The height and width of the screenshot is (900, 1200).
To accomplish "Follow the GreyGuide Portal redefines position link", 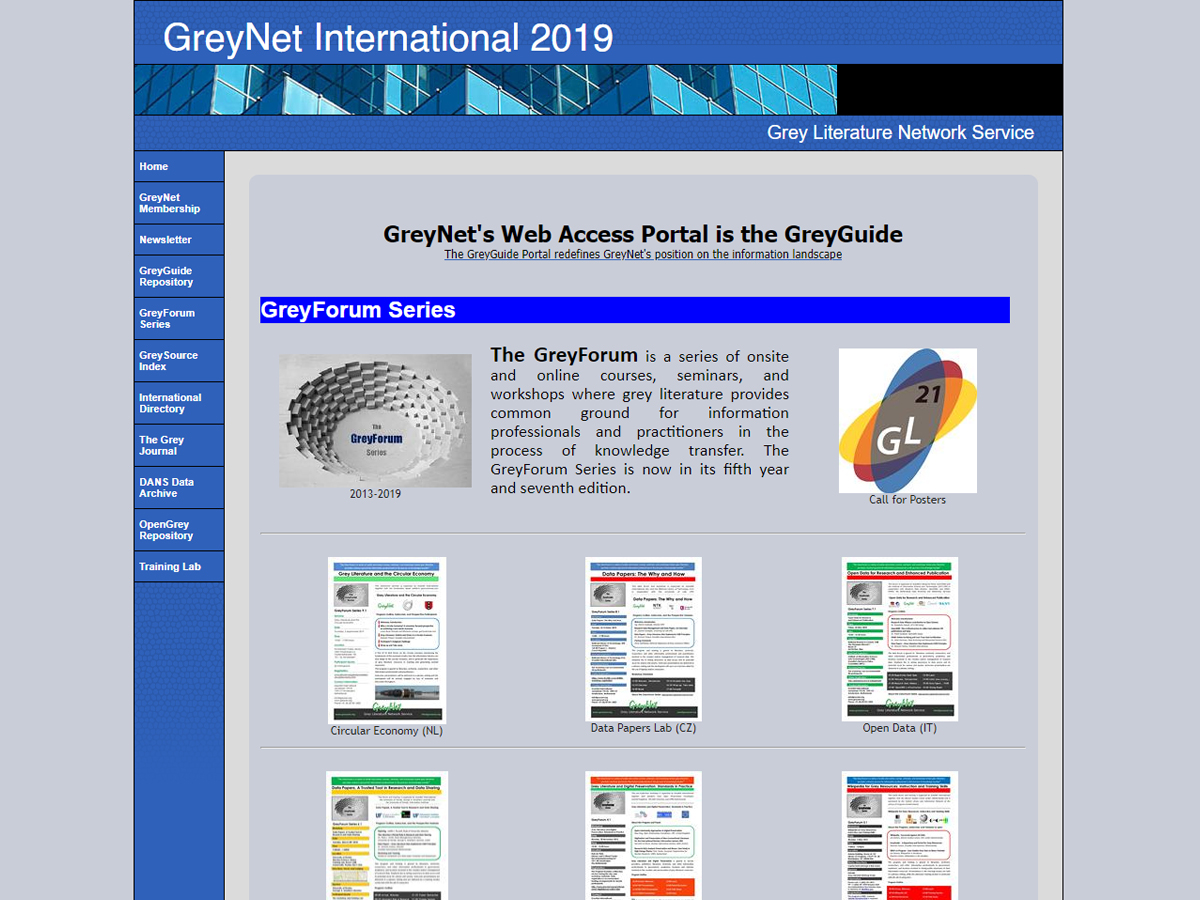I will (643, 255).
